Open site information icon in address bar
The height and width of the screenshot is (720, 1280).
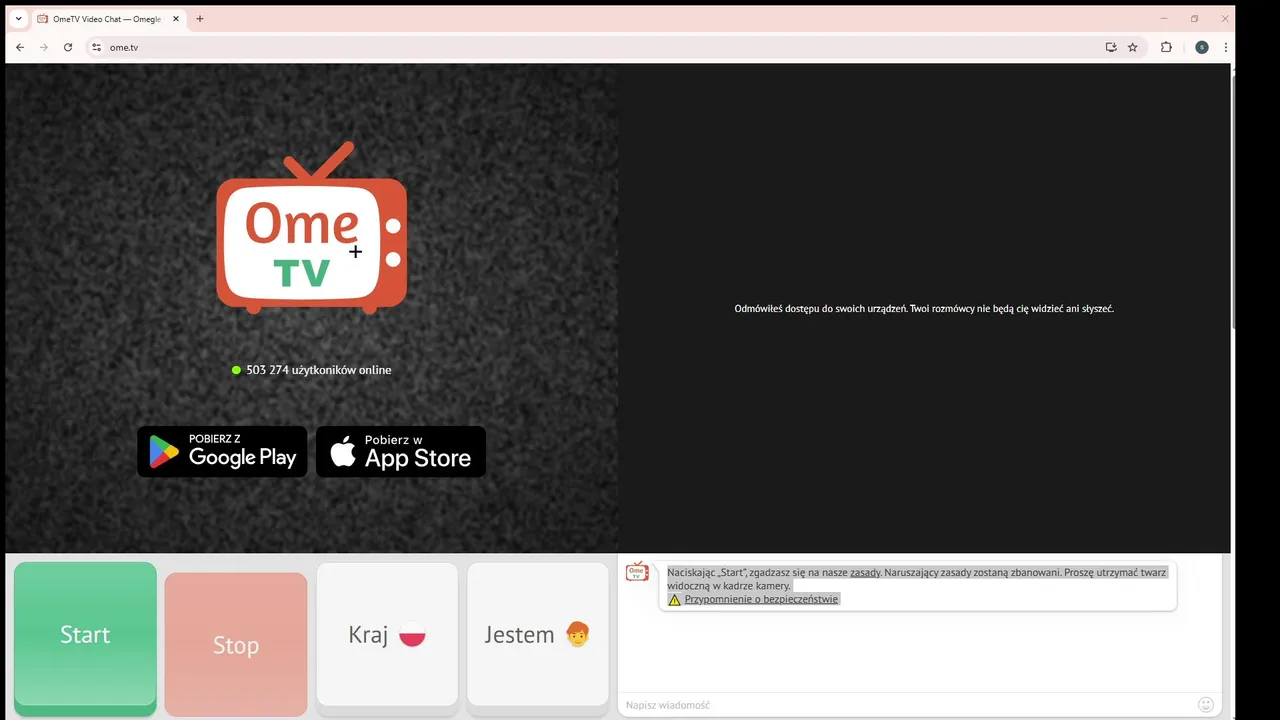pyautogui.click(x=96, y=47)
